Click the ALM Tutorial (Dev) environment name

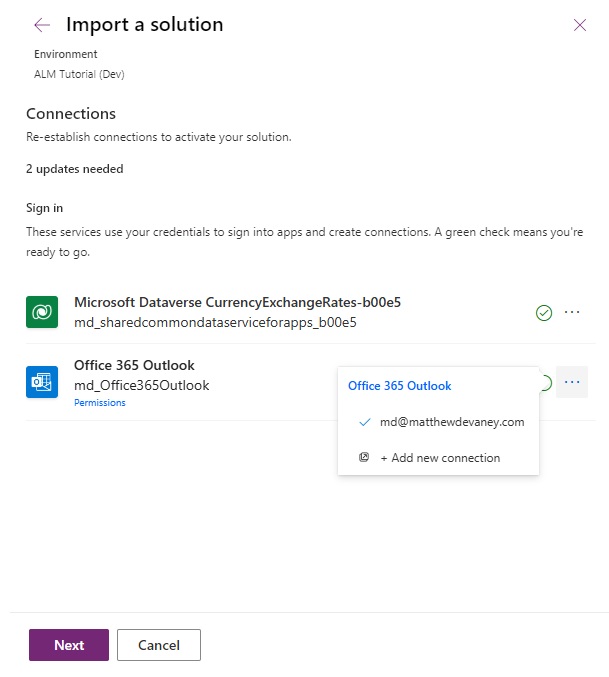(79, 74)
